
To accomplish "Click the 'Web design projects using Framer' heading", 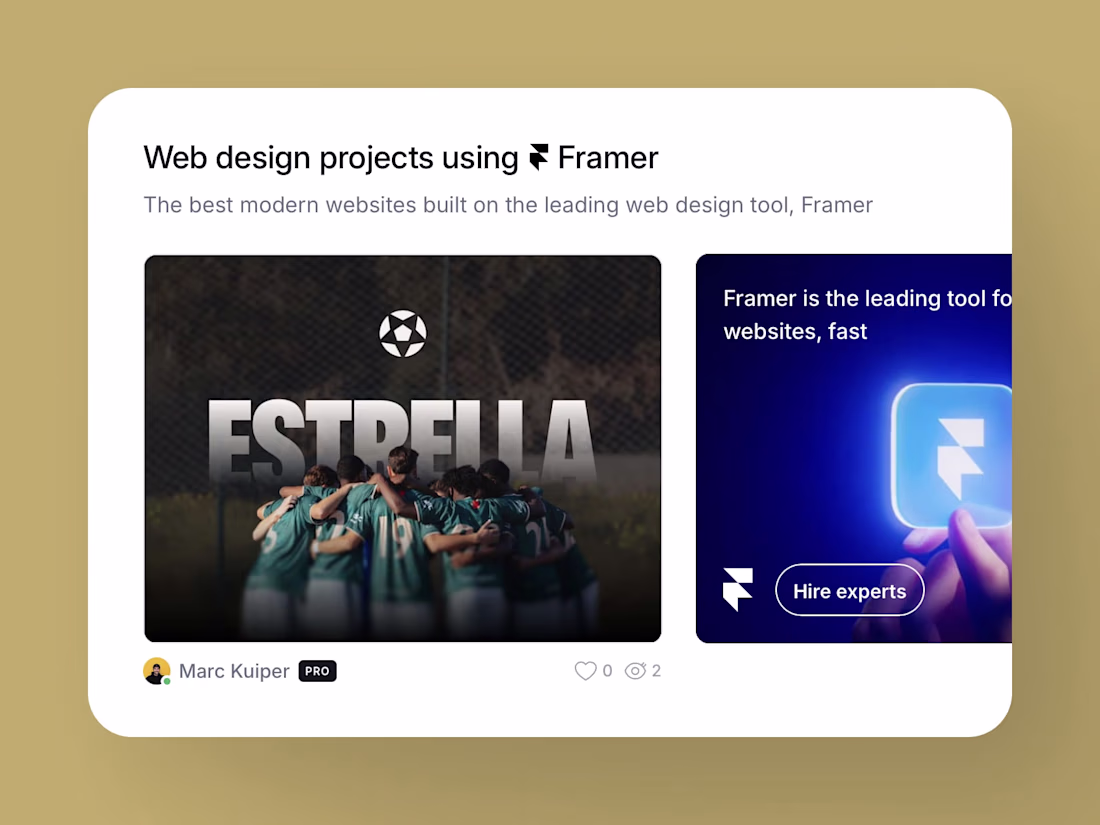I will click(401, 157).
